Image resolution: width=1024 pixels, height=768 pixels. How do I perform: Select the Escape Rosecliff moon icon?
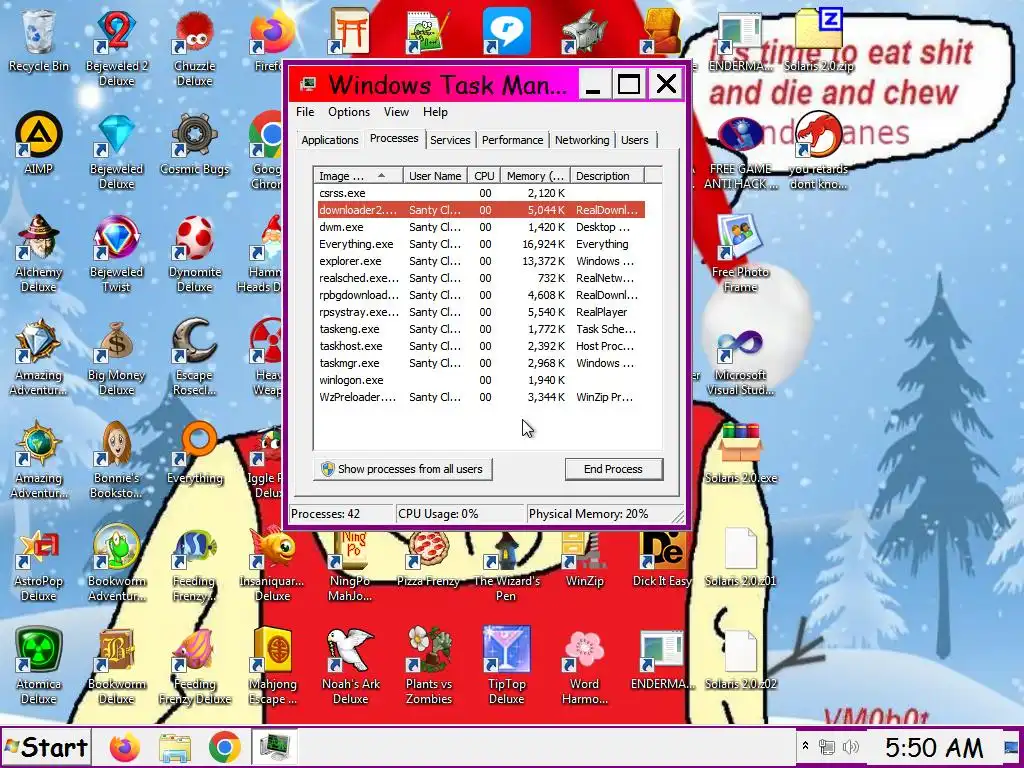pyautogui.click(x=195, y=357)
